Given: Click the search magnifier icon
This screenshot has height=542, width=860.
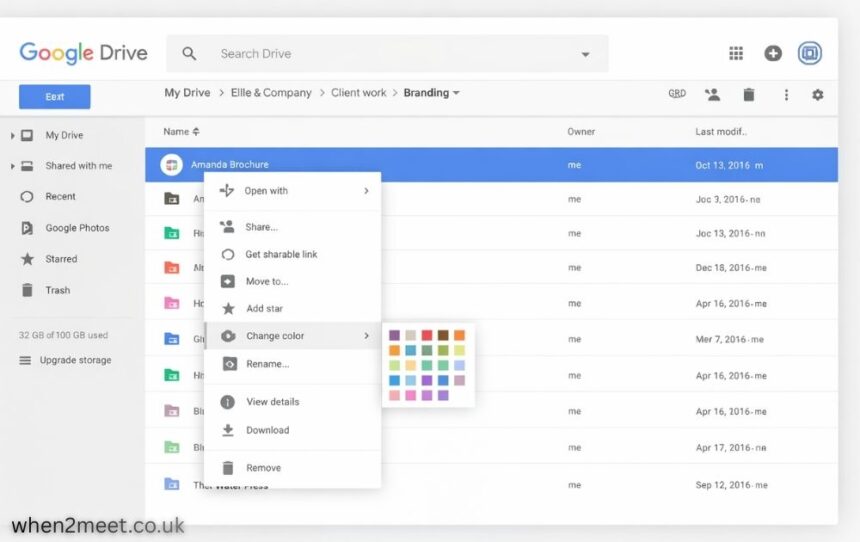Looking at the screenshot, I should click(x=189, y=54).
